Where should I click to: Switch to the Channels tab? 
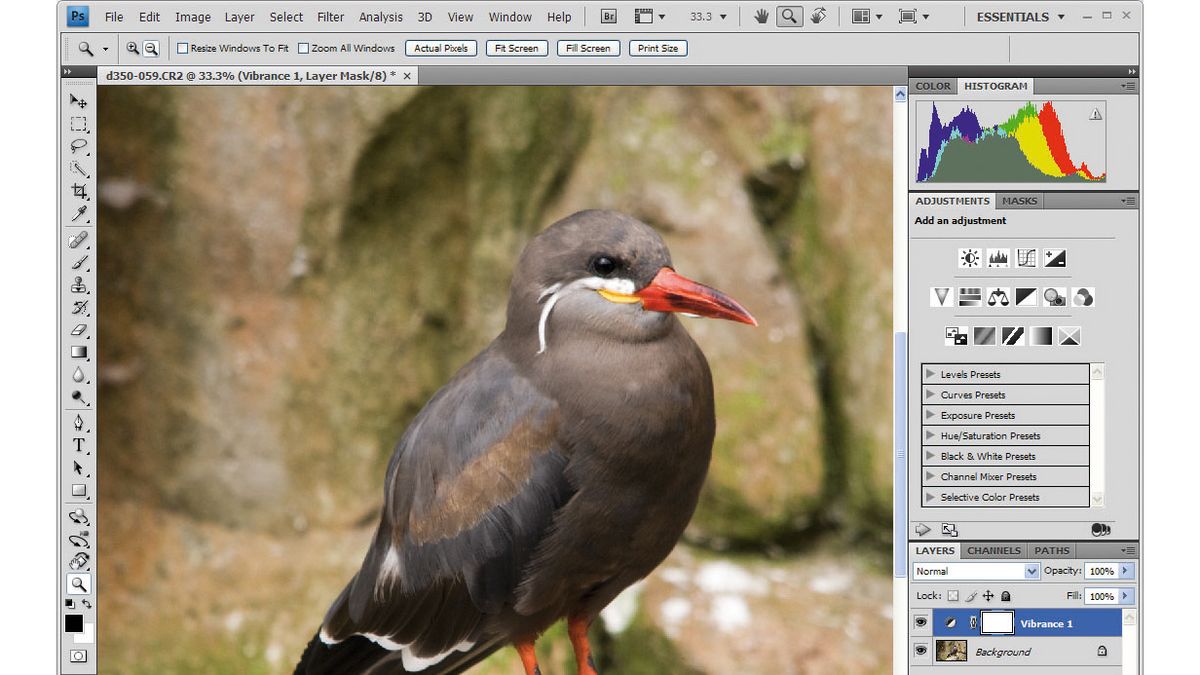coord(993,550)
